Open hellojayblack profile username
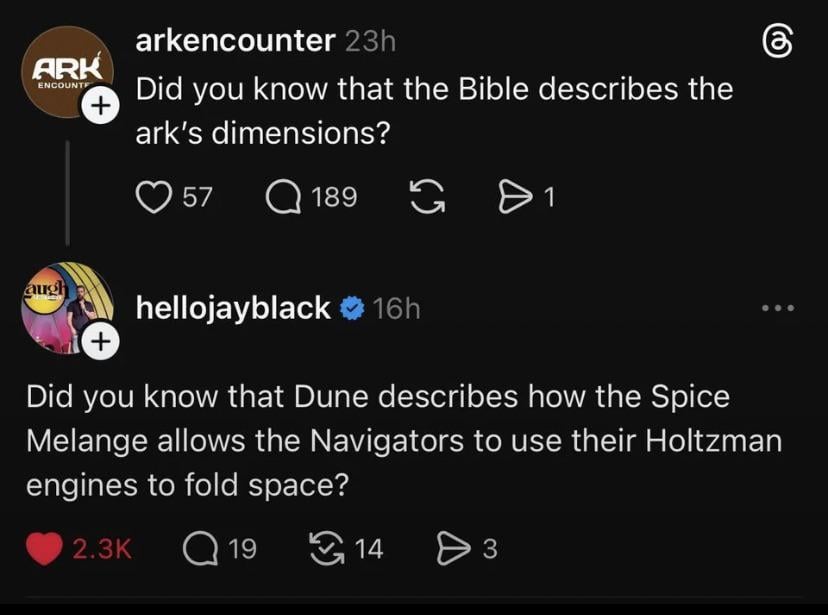 pyautogui.click(x=233, y=308)
